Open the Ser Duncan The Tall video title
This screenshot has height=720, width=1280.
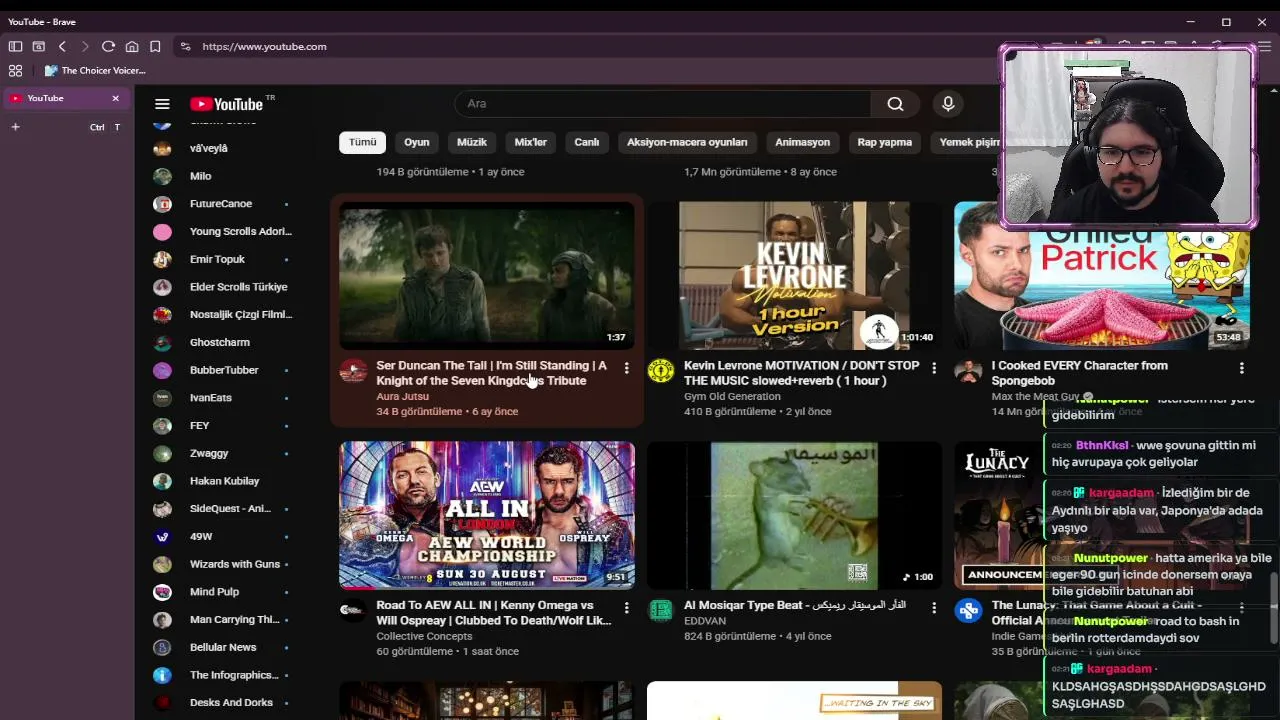[492, 373]
